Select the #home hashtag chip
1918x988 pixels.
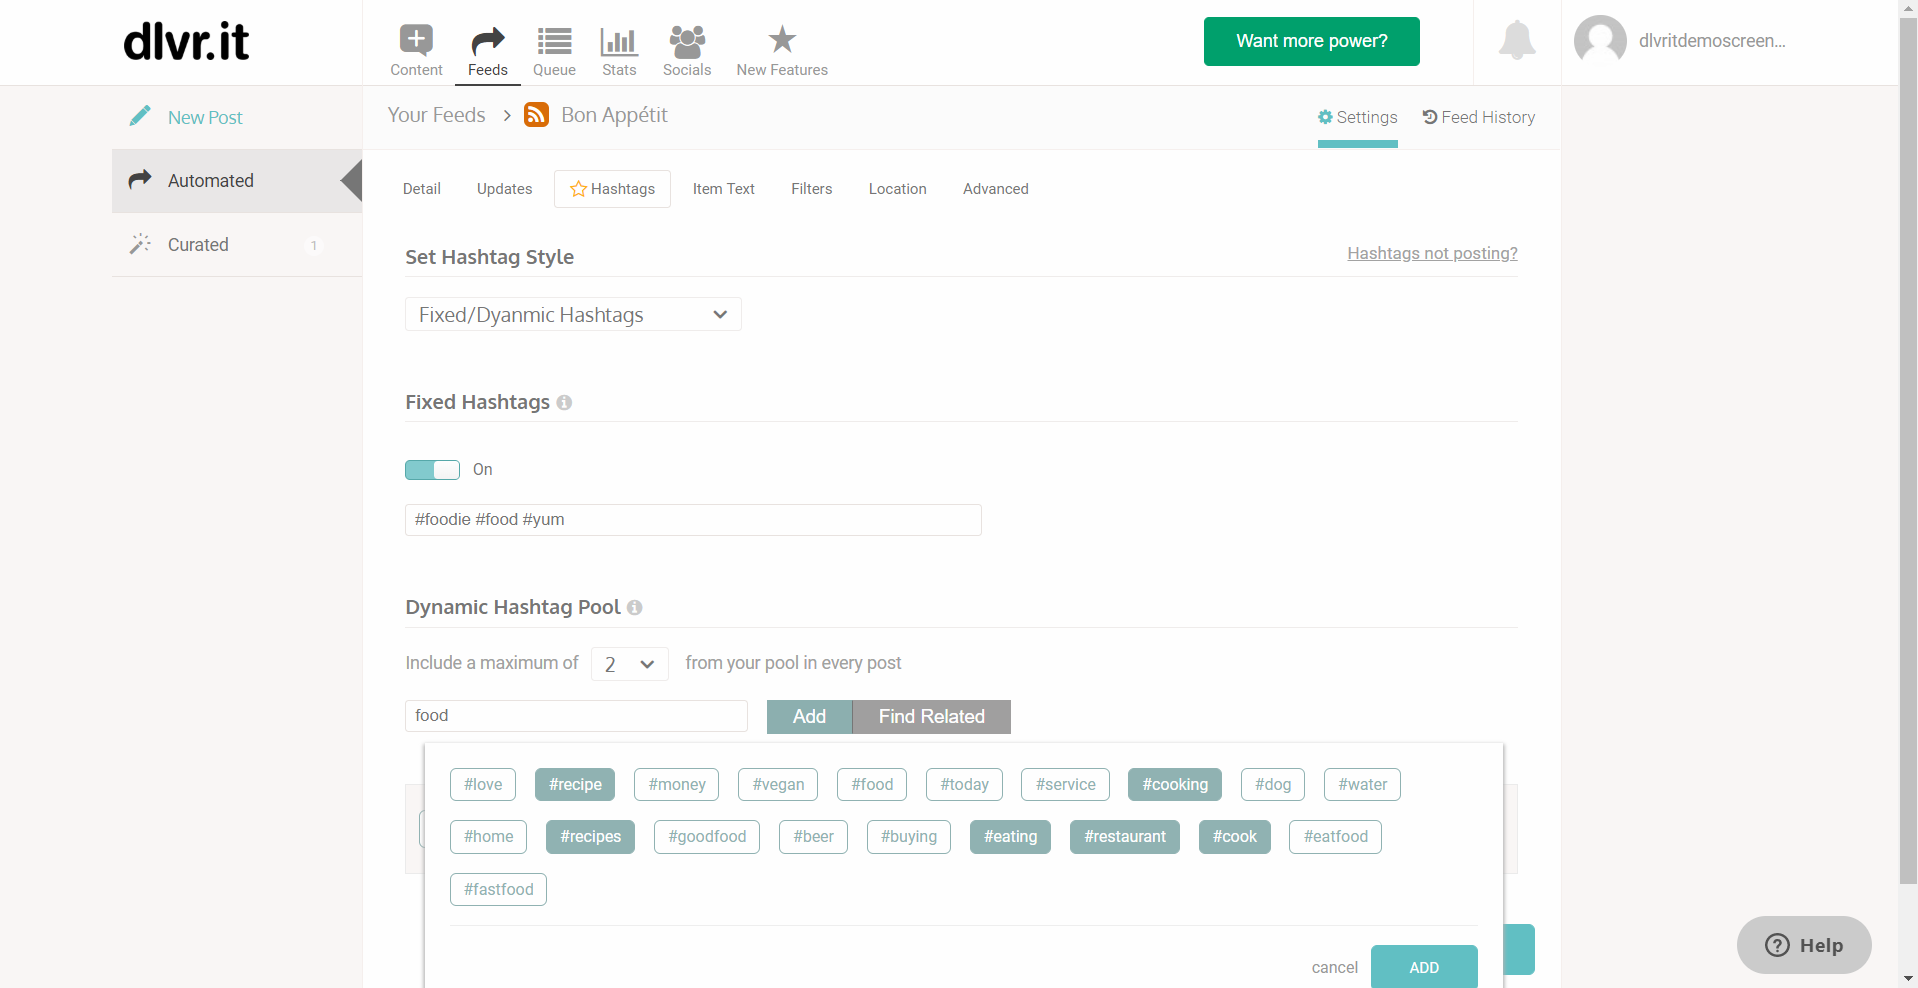click(488, 837)
